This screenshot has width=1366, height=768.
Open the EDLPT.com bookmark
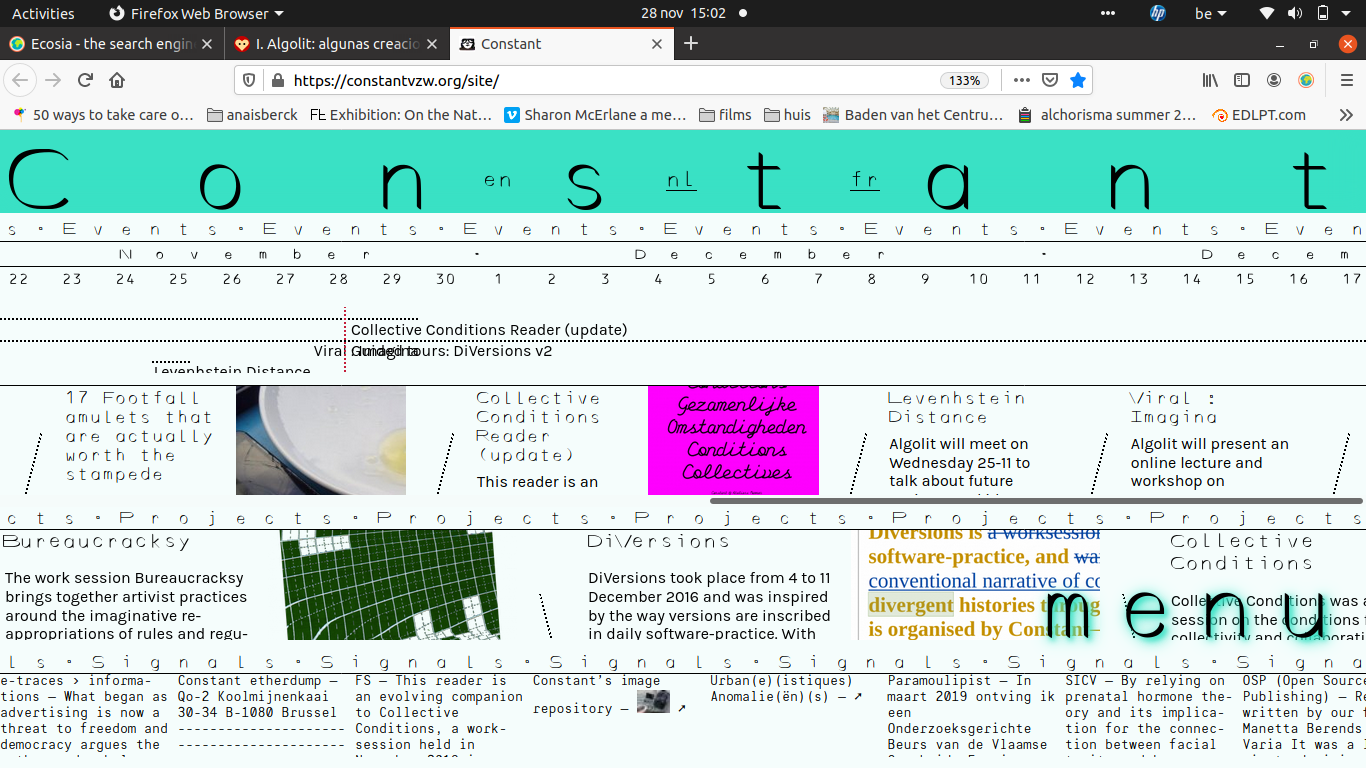(1259, 115)
